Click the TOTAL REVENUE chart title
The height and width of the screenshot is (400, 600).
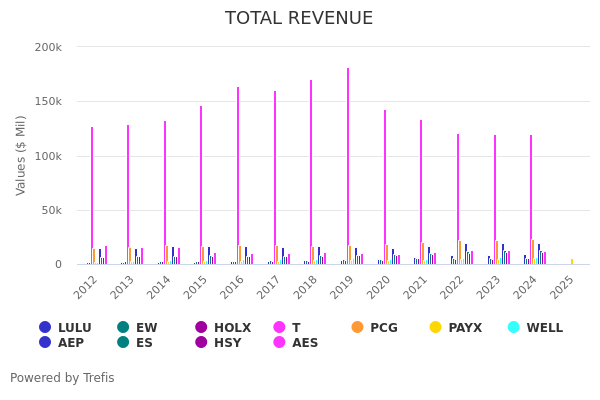[x=299, y=18]
